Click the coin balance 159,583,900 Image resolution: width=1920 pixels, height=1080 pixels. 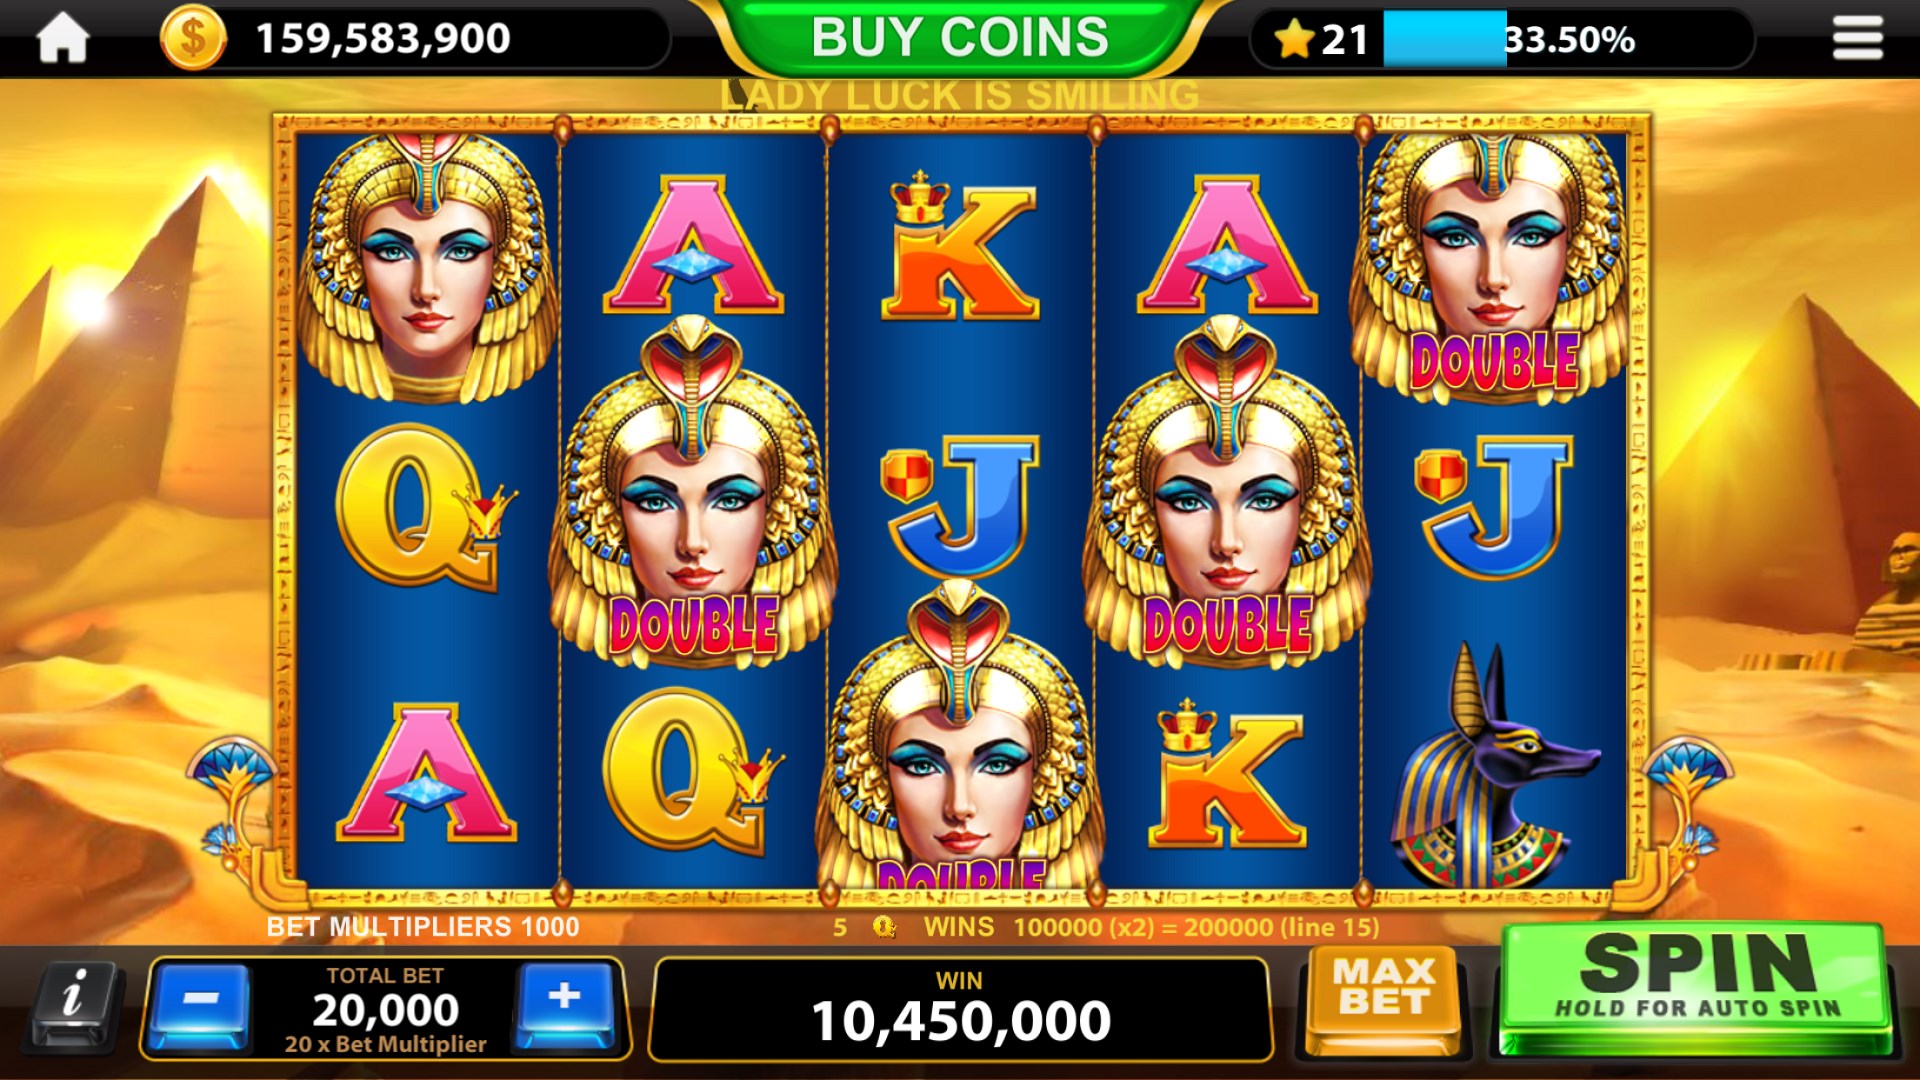tap(383, 39)
